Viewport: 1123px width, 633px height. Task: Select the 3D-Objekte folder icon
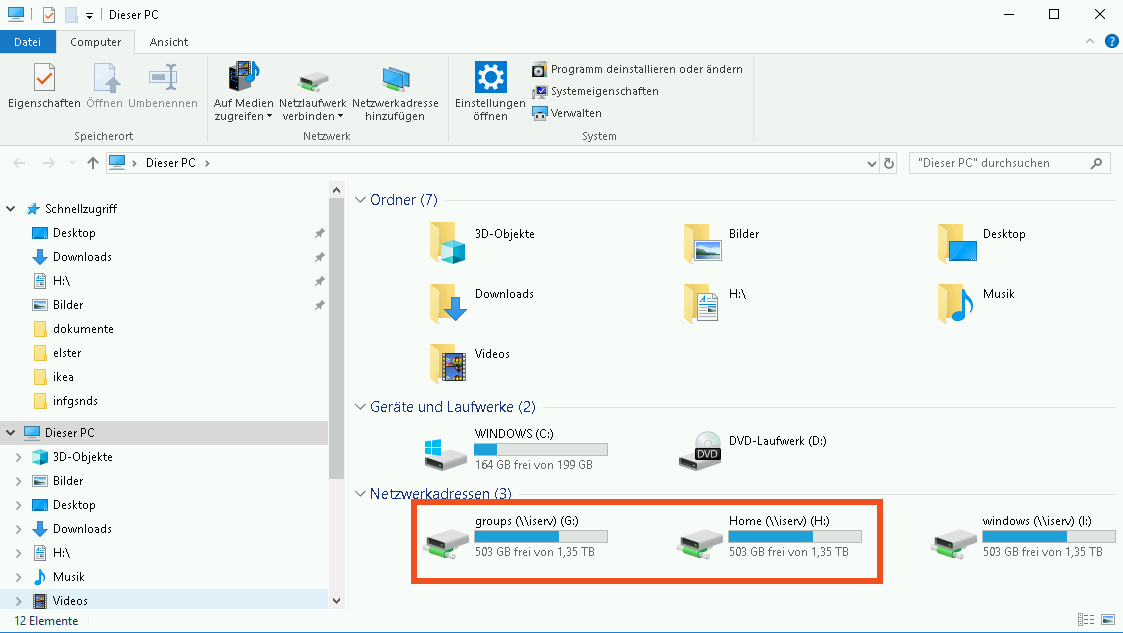[448, 243]
